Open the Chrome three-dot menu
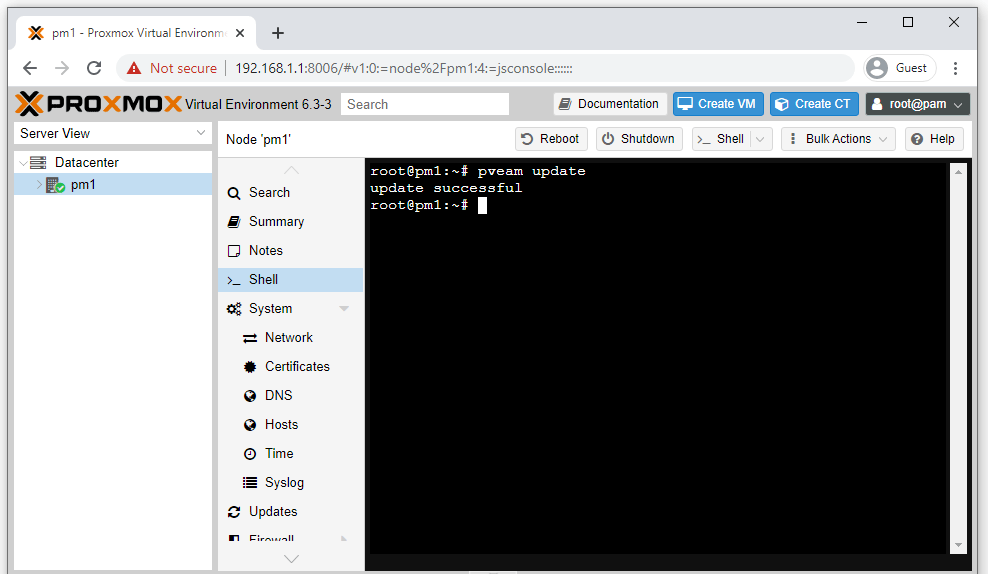988x583 pixels. 955,68
